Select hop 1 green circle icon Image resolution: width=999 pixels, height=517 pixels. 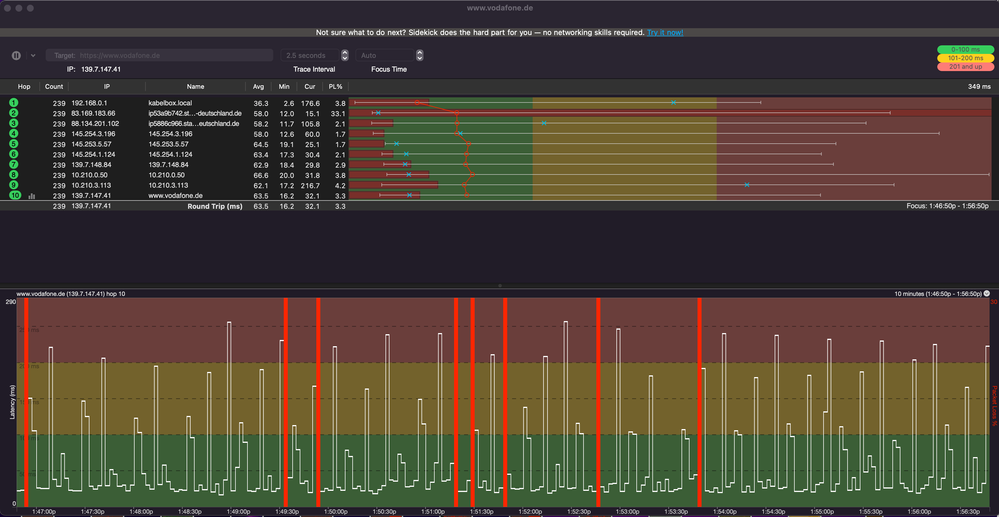[x=14, y=103]
